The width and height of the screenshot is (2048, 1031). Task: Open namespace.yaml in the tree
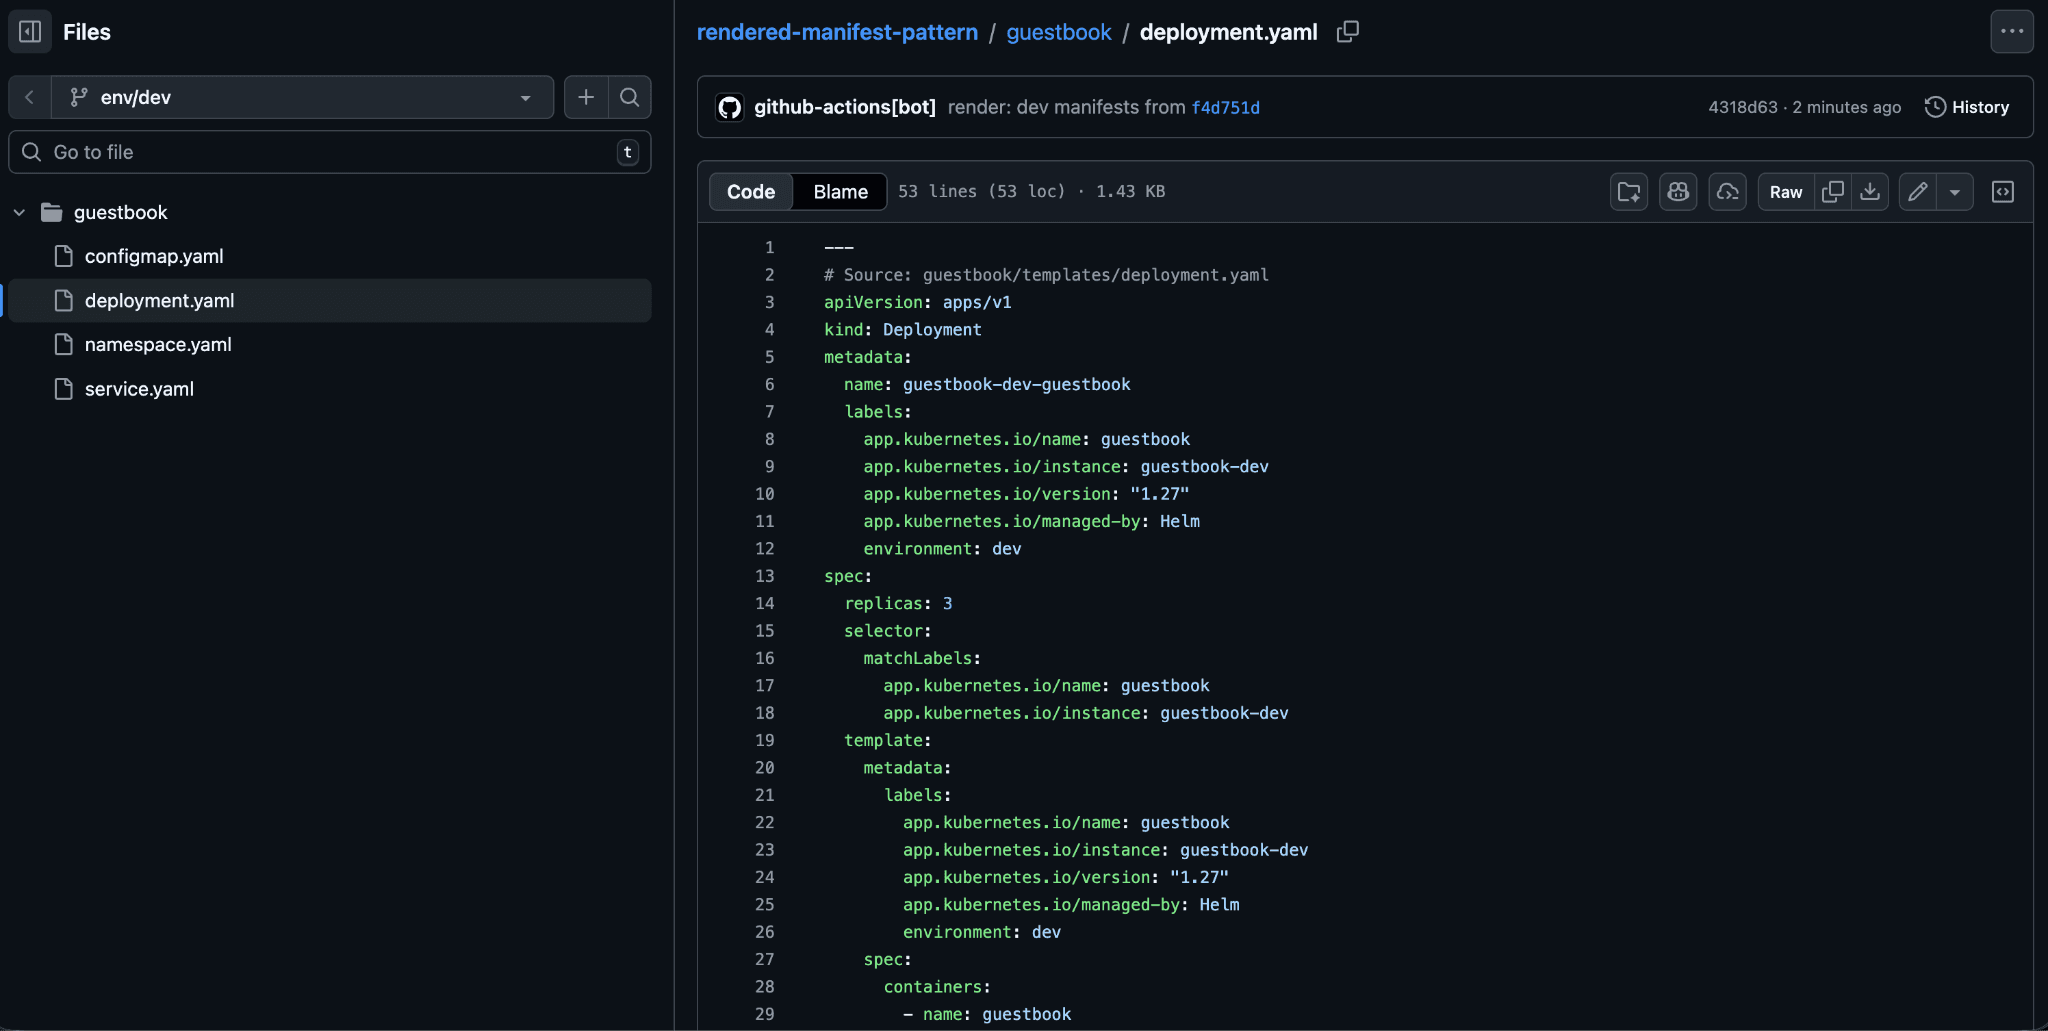click(158, 344)
